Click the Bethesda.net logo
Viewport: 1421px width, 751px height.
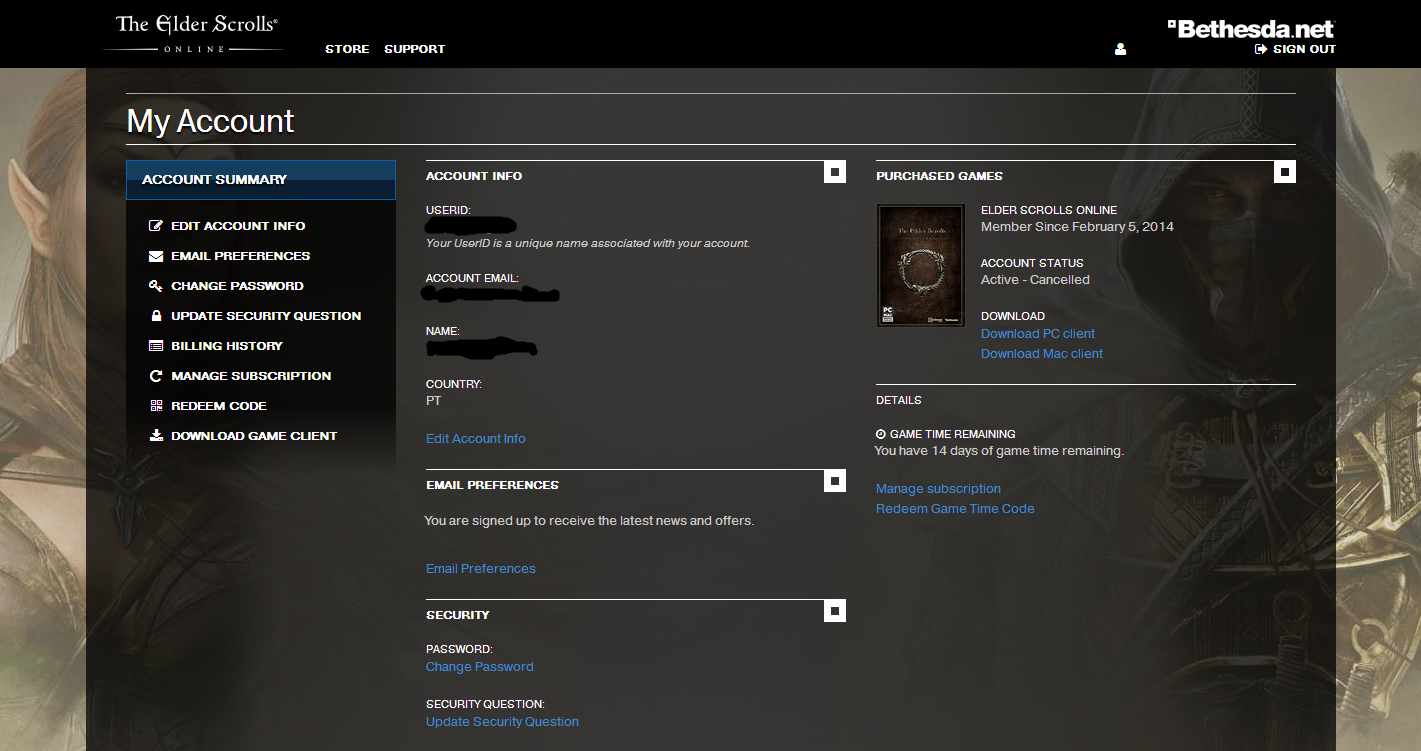1251,29
